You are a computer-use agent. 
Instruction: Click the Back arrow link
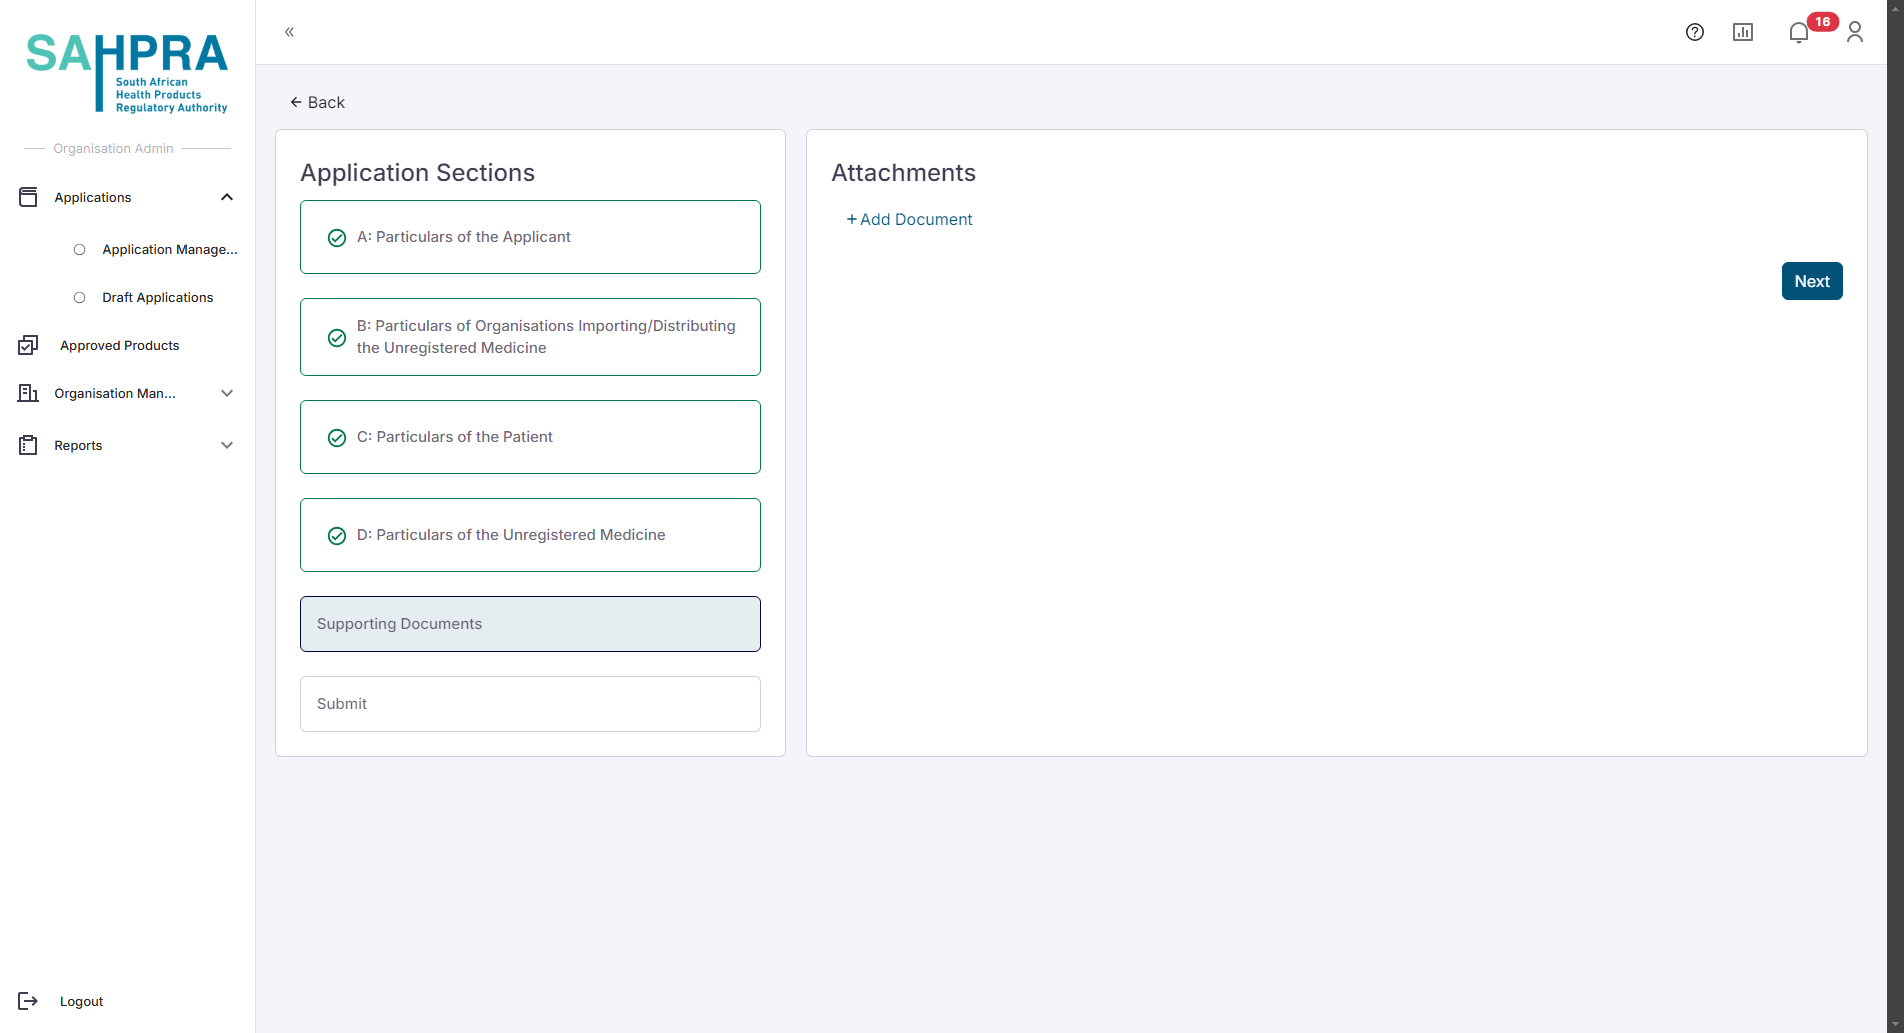click(317, 102)
